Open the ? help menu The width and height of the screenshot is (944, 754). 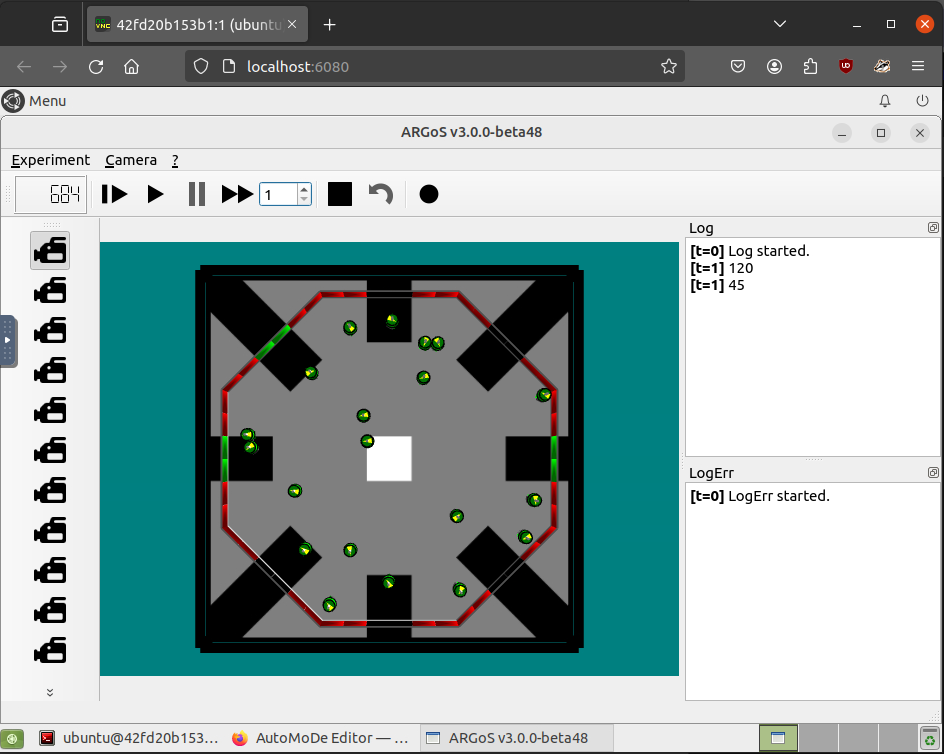[175, 160]
